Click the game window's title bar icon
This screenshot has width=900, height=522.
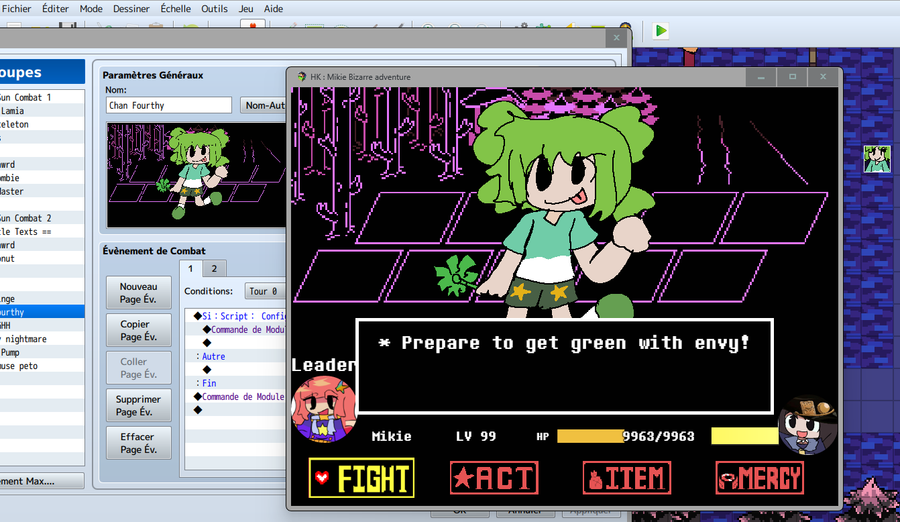(x=301, y=76)
